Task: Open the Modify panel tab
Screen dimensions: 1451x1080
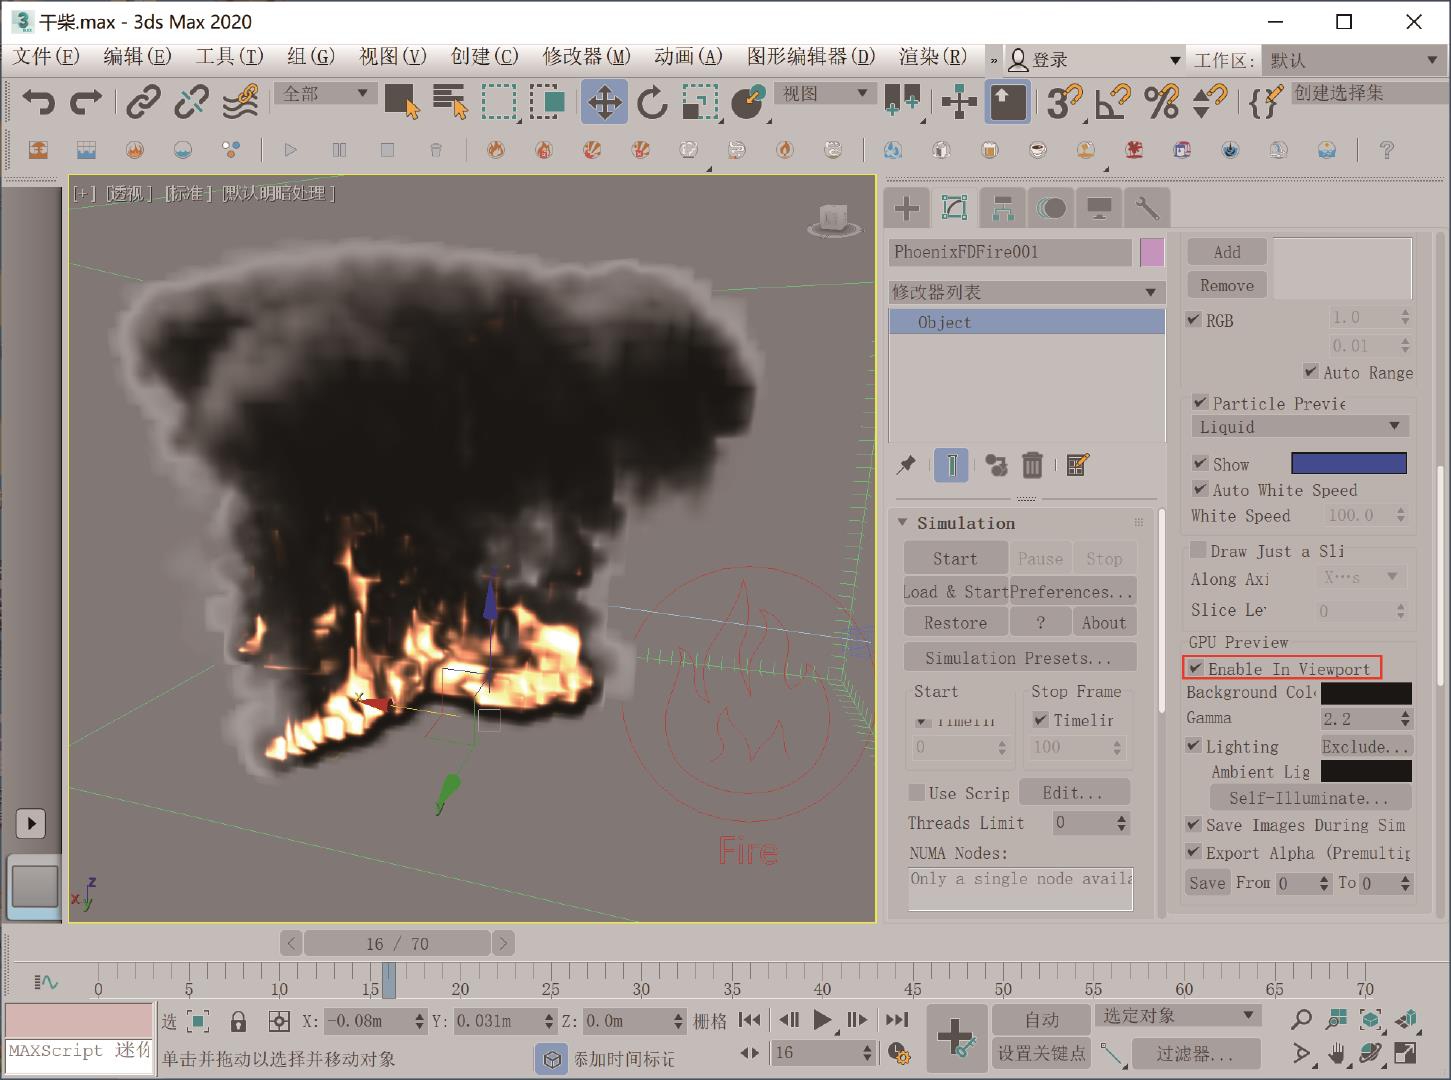Action: 954,208
